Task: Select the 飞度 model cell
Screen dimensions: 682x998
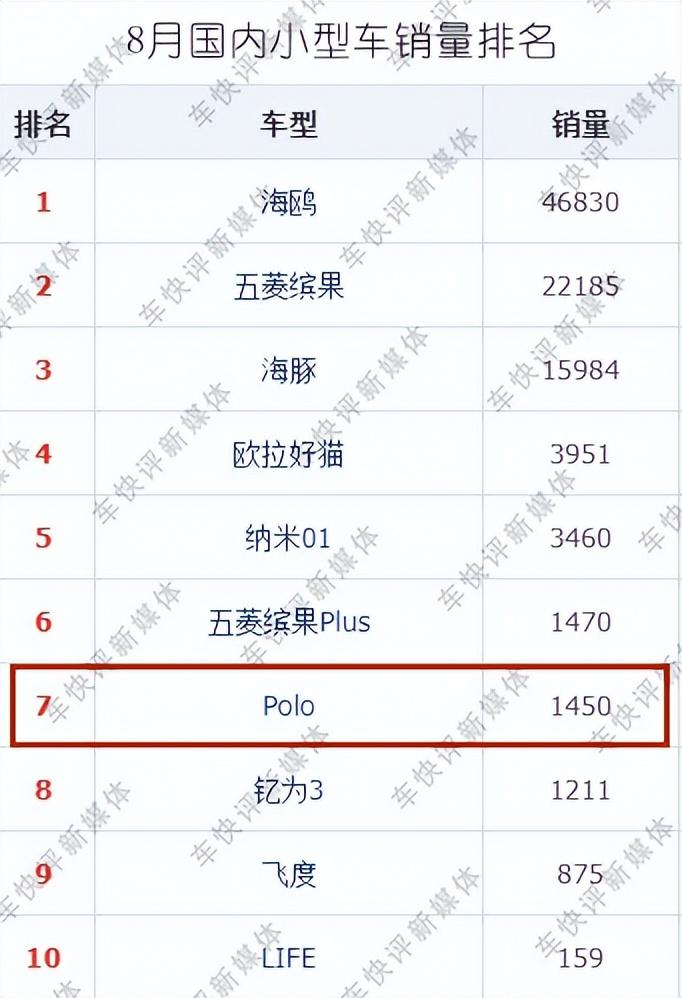Action: [x=288, y=875]
